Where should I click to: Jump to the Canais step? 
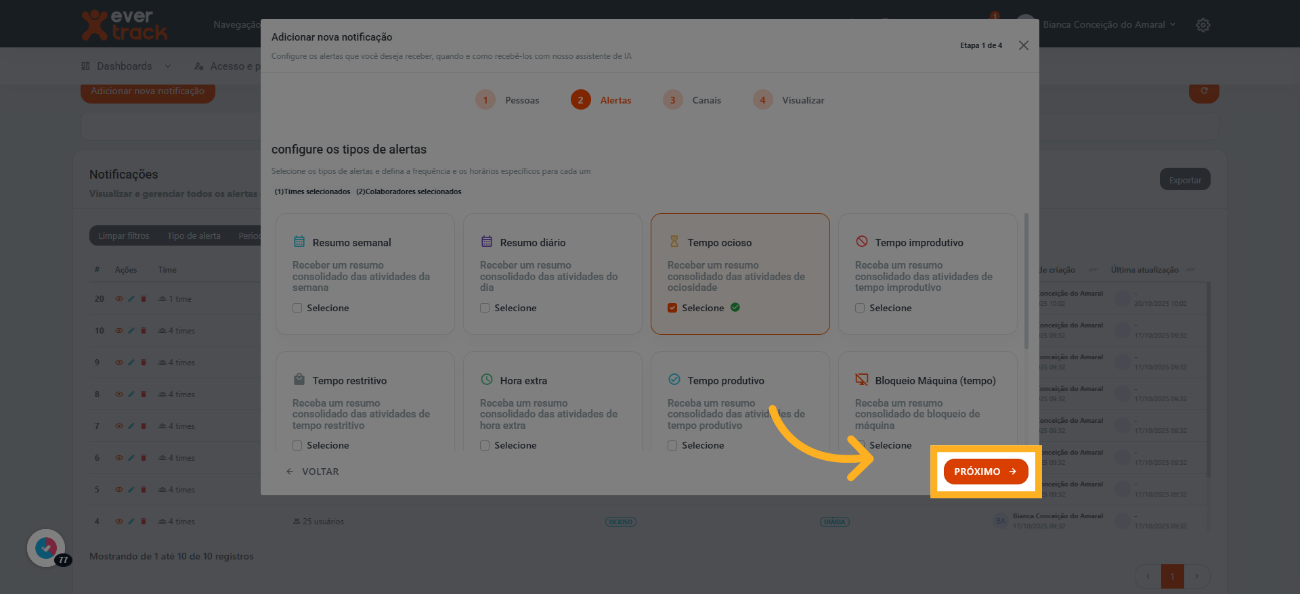pyautogui.click(x=692, y=100)
